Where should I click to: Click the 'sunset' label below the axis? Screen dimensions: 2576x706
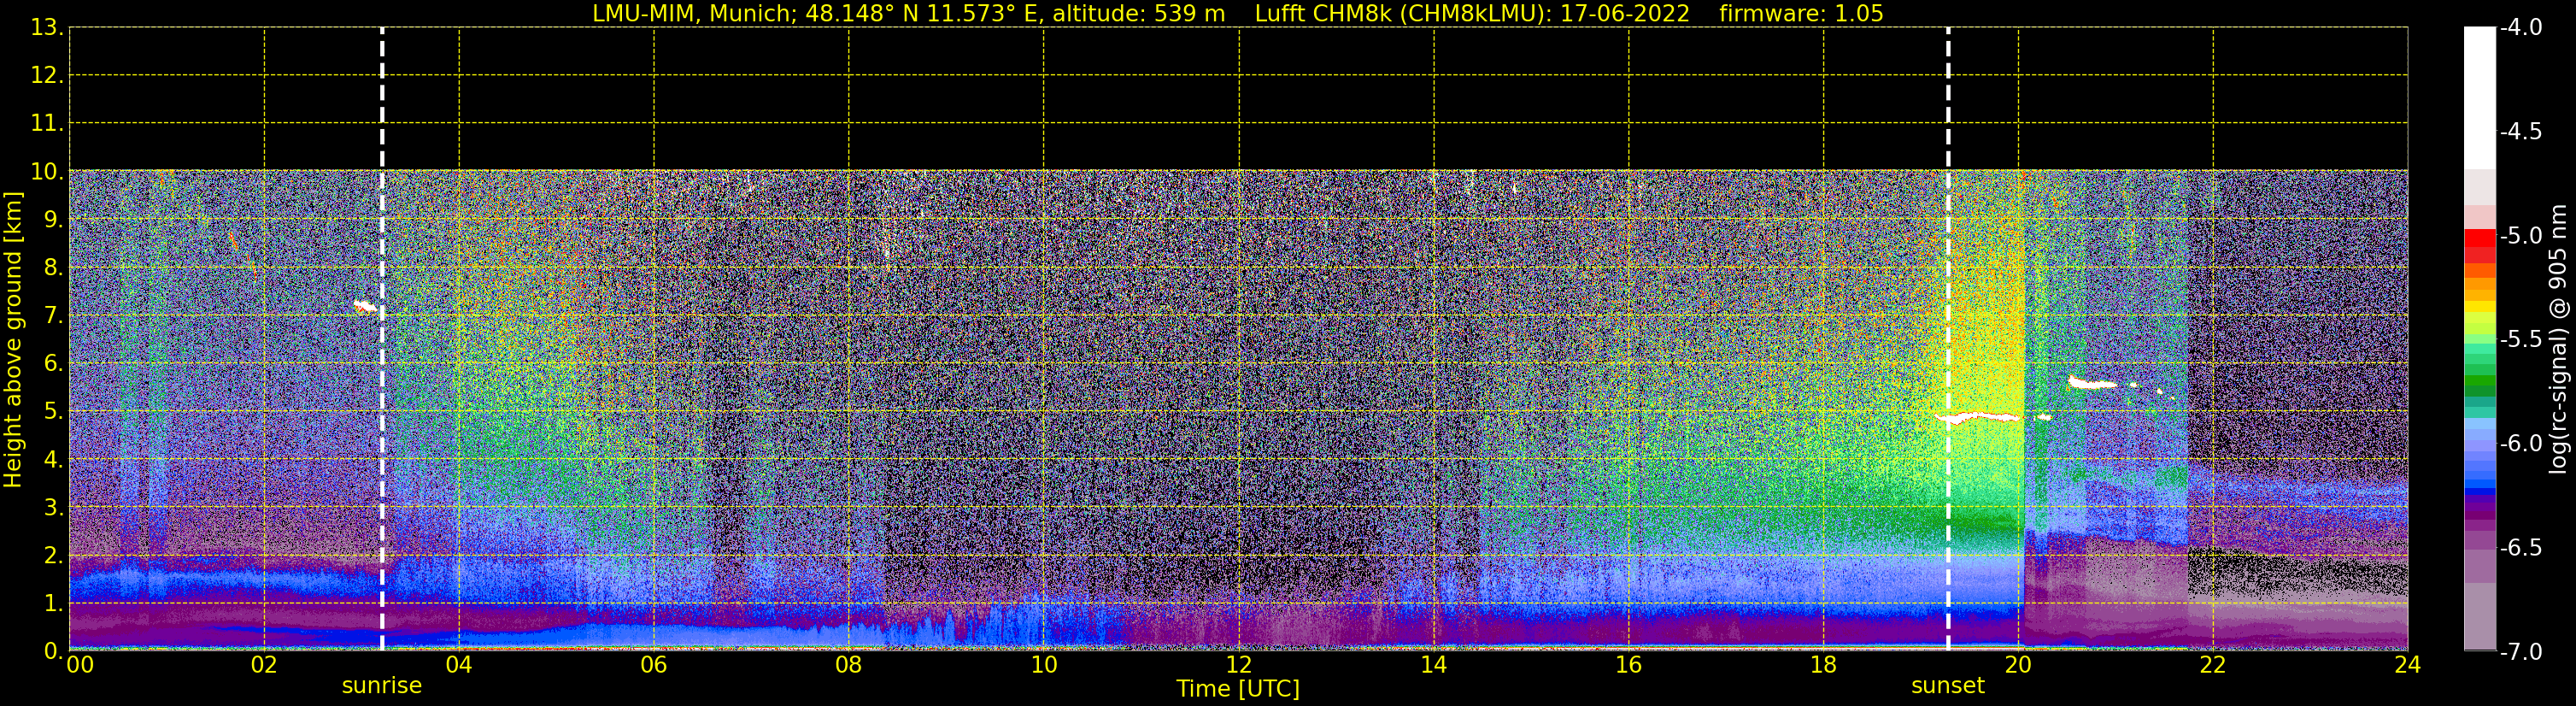1948,685
